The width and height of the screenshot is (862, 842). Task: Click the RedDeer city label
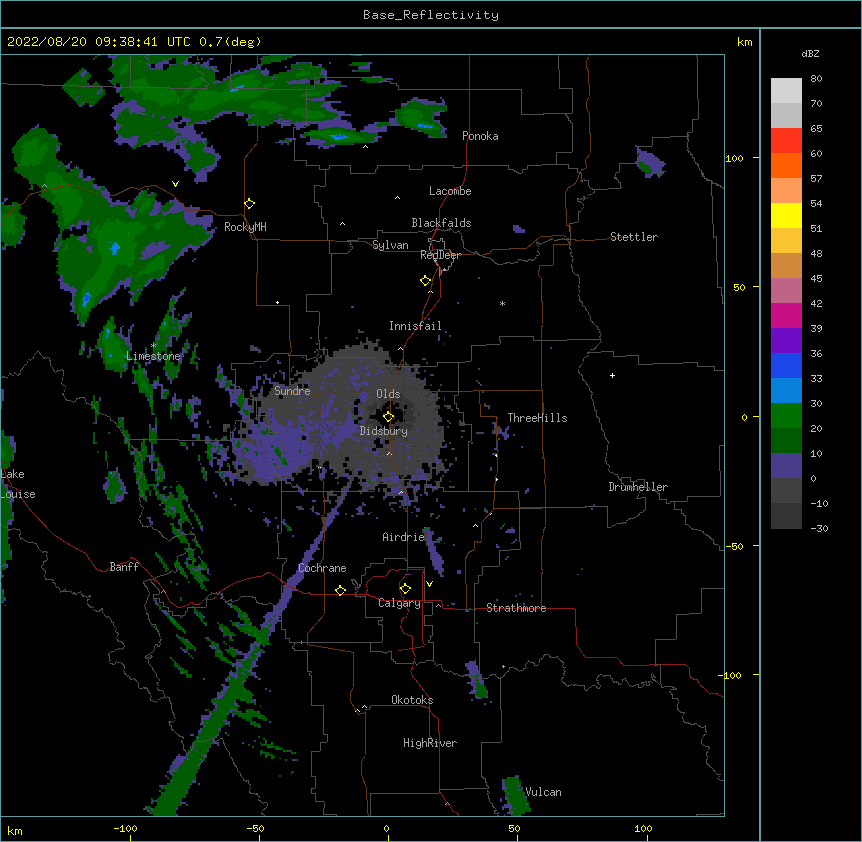coord(440,255)
